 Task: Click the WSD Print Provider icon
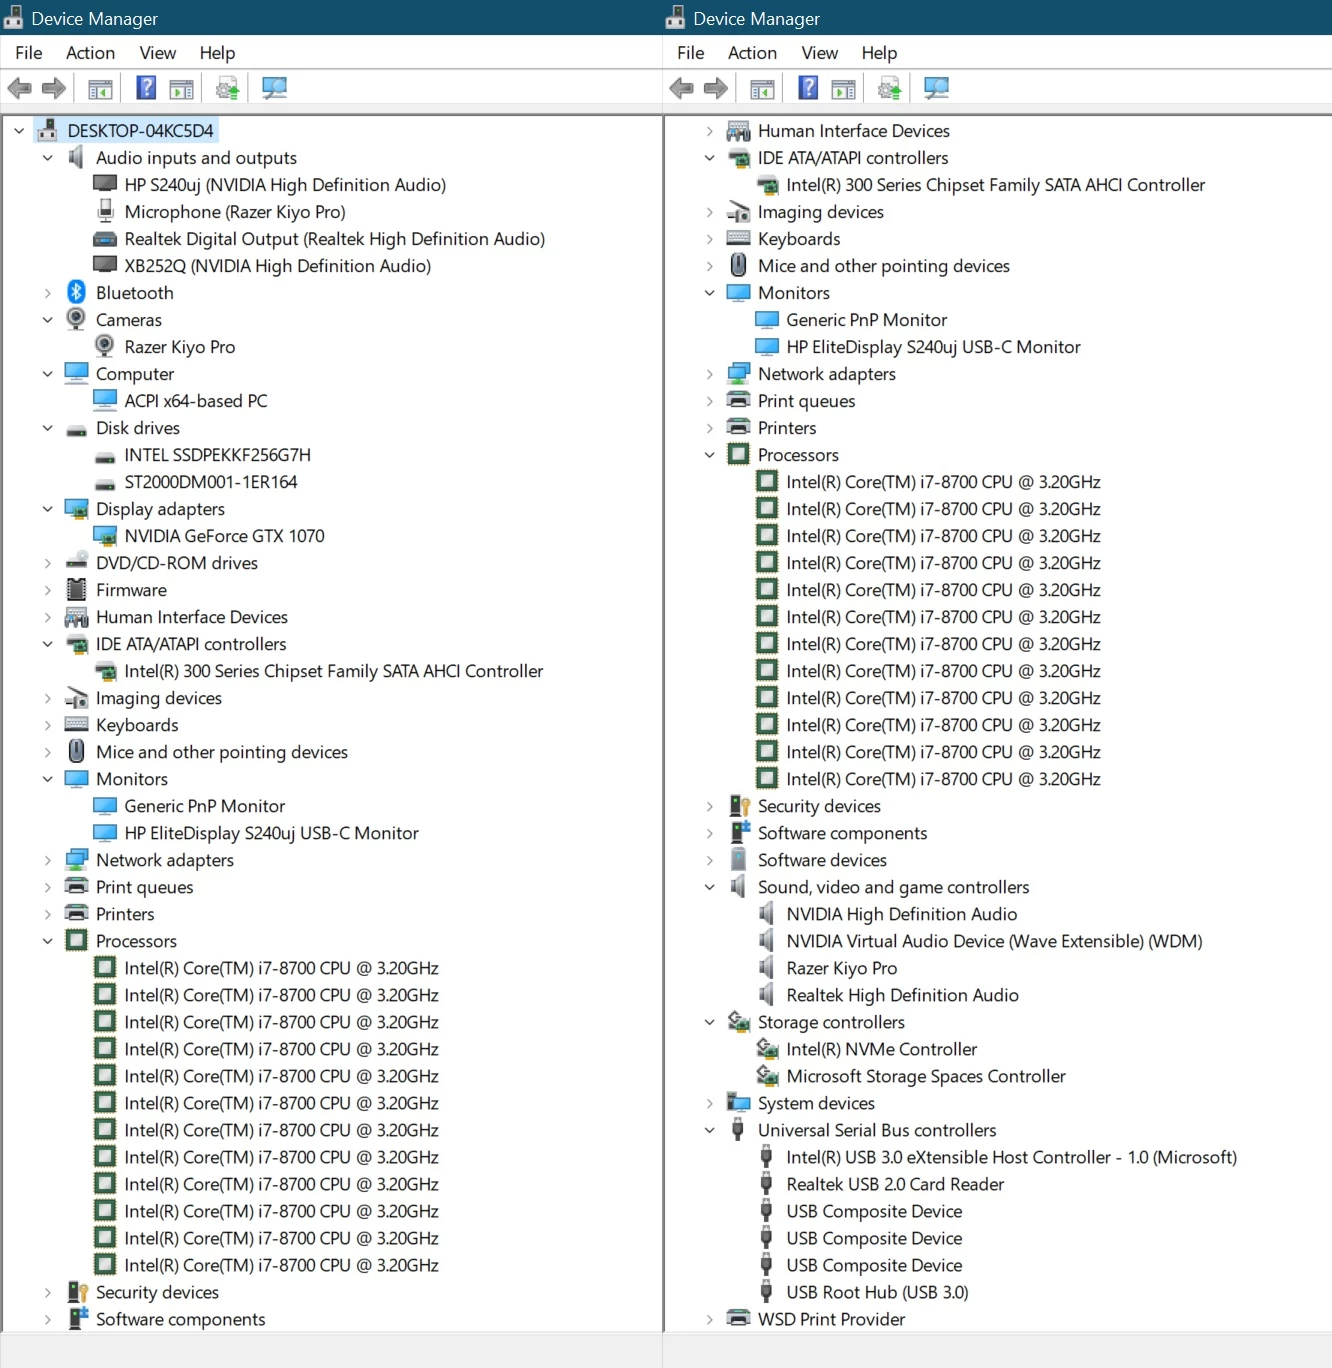tap(739, 1318)
